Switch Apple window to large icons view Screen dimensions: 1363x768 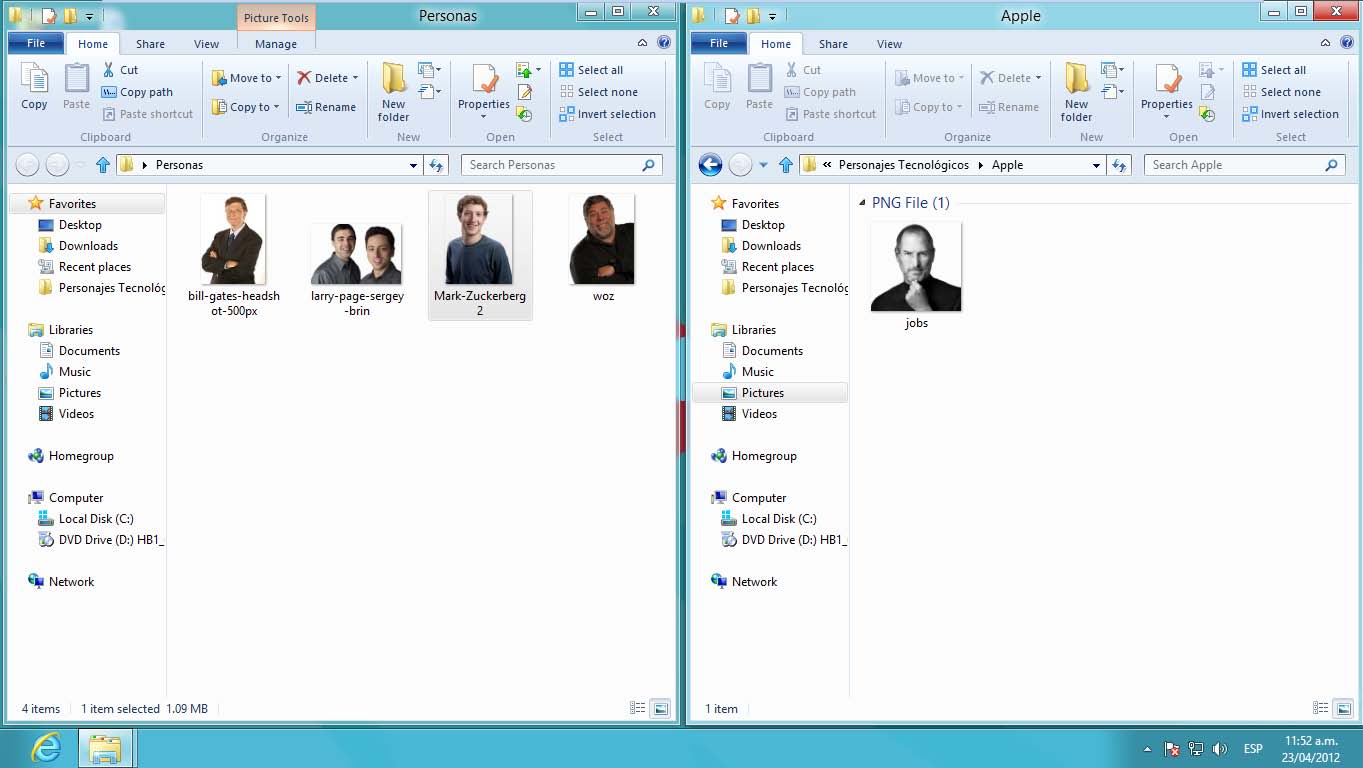click(x=1343, y=708)
